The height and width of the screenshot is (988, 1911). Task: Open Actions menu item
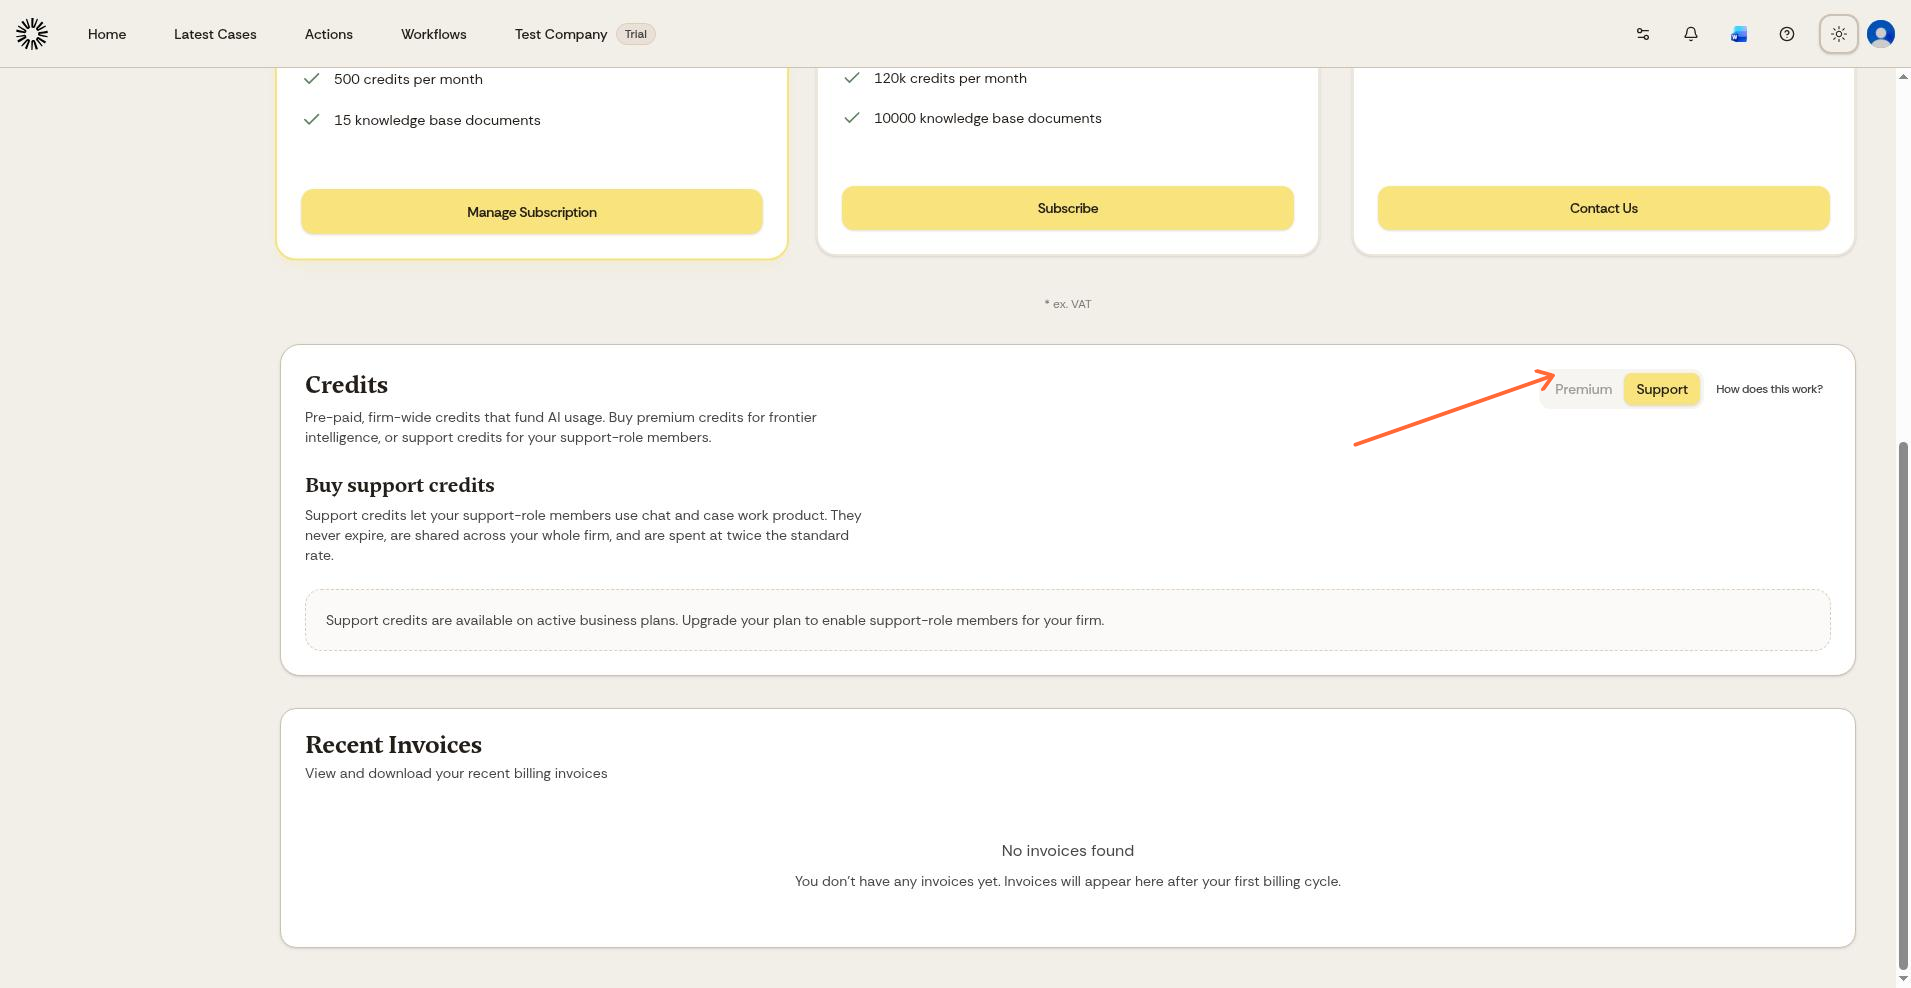pyautogui.click(x=329, y=34)
